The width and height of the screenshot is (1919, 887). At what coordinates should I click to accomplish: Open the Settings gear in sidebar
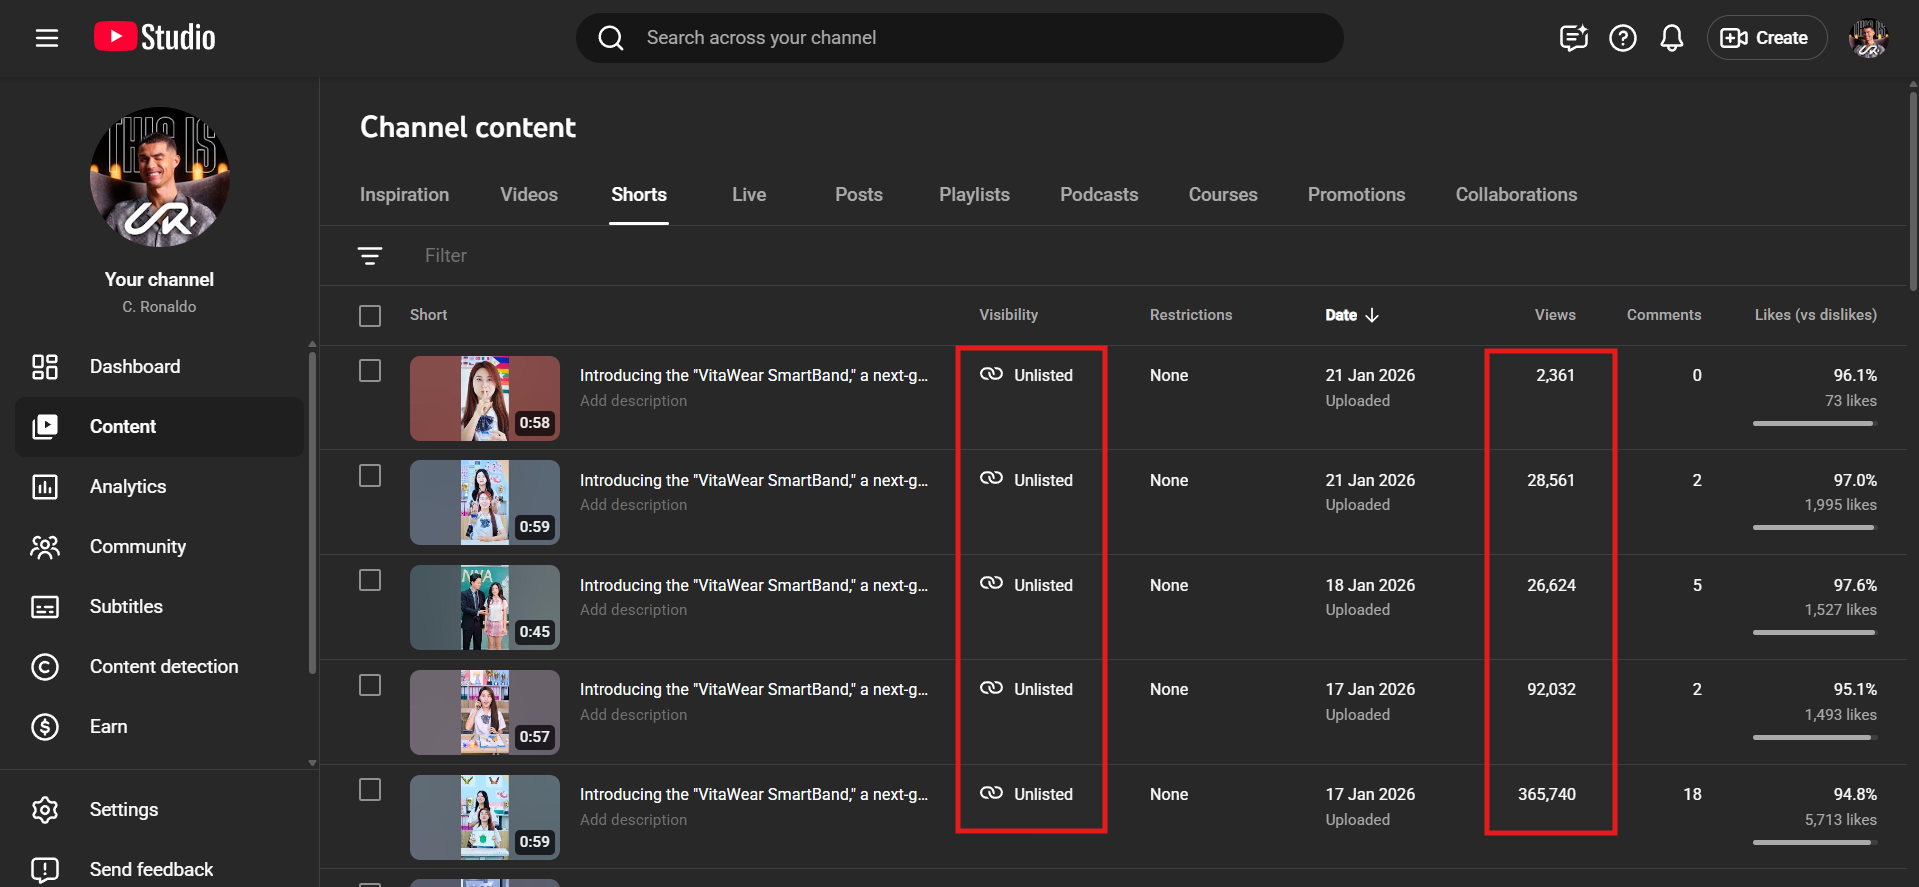pyautogui.click(x=123, y=810)
